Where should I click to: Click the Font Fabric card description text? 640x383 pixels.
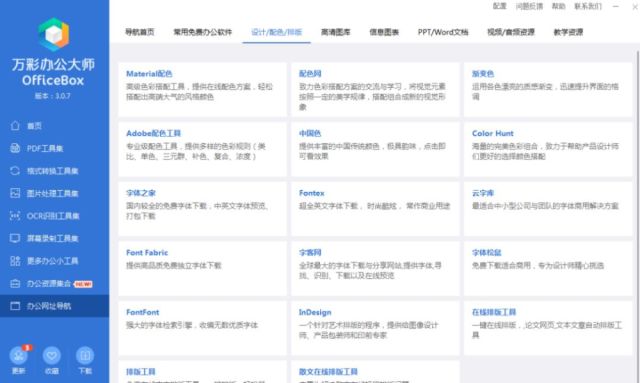tap(173, 265)
